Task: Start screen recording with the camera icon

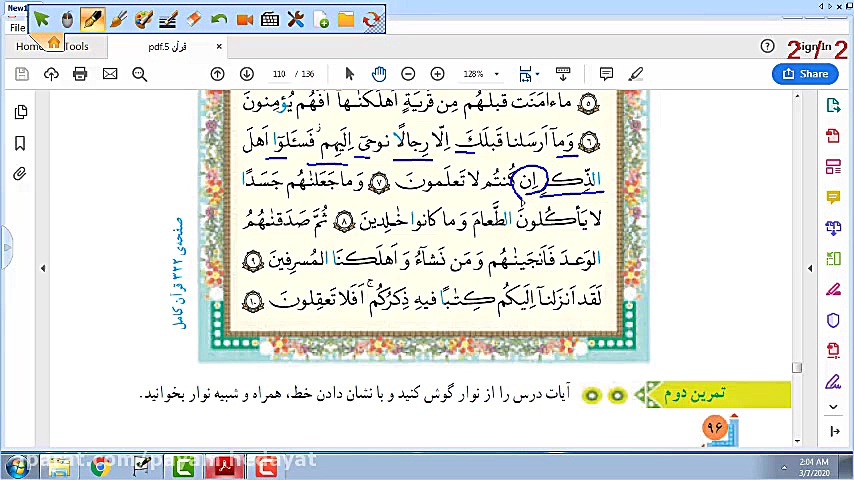Action: [245, 20]
